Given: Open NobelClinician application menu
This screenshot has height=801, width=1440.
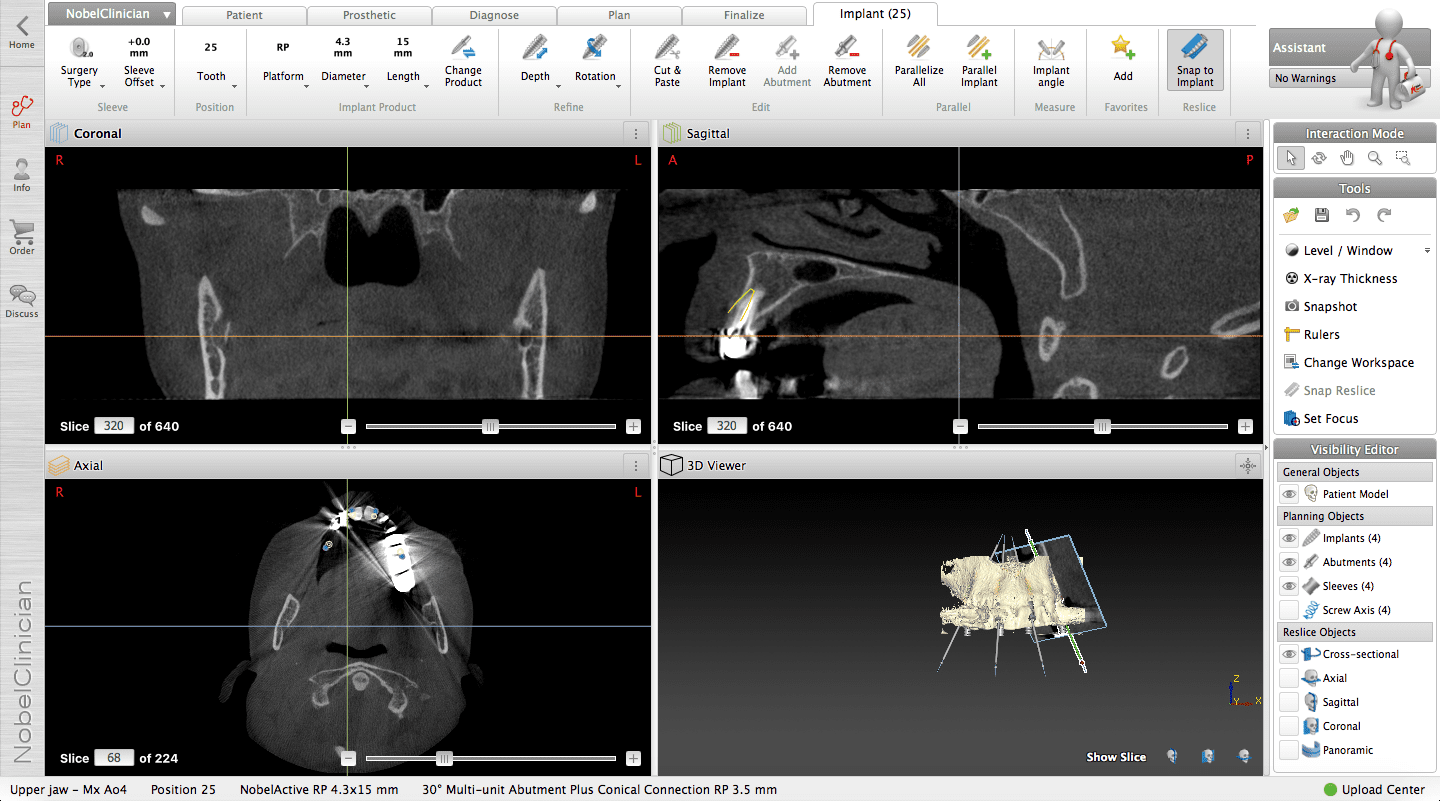Looking at the screenshot, I should [x=112, y=14].
